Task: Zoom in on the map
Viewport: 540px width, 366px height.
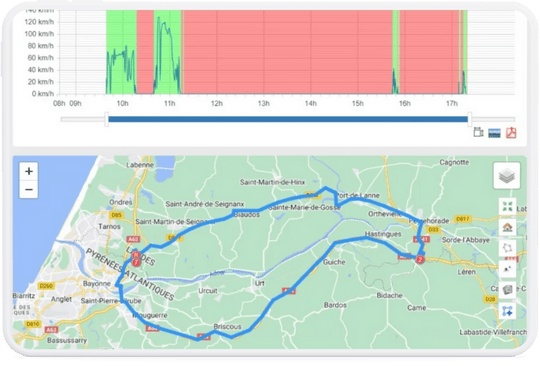Action: 29,171
